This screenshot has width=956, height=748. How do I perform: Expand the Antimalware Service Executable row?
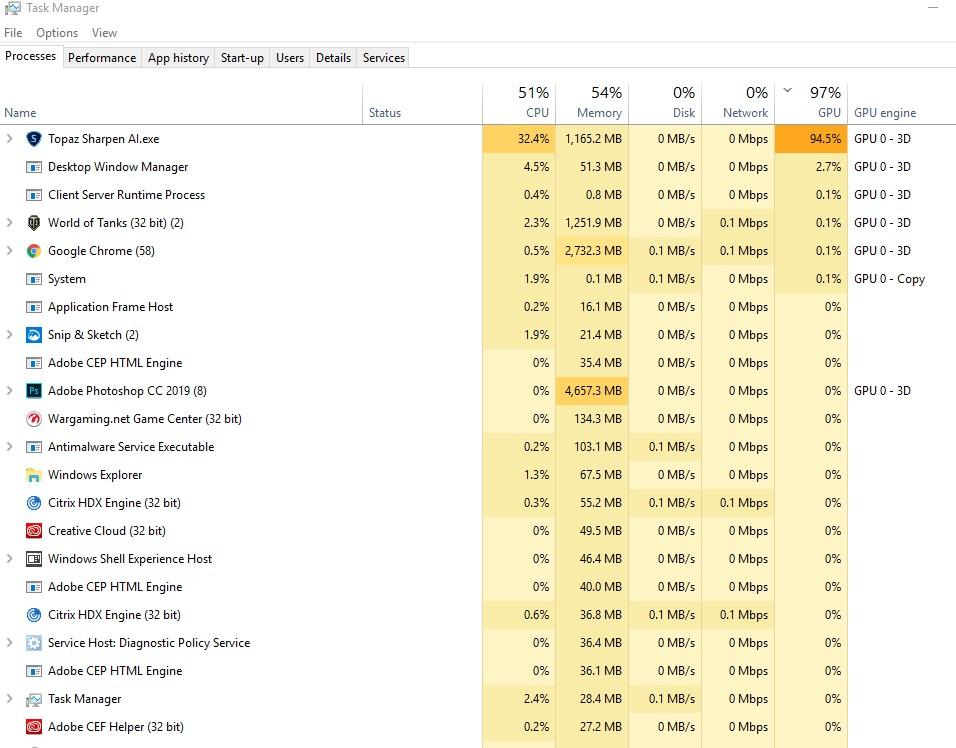9,447
